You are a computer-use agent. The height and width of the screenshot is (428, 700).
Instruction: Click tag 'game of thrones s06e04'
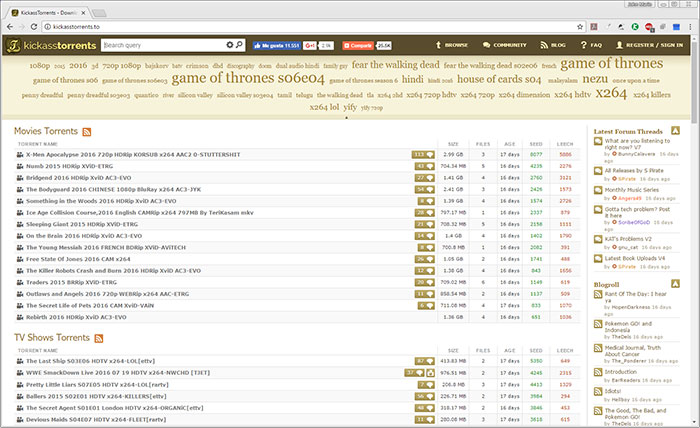(x=248, y=78)
